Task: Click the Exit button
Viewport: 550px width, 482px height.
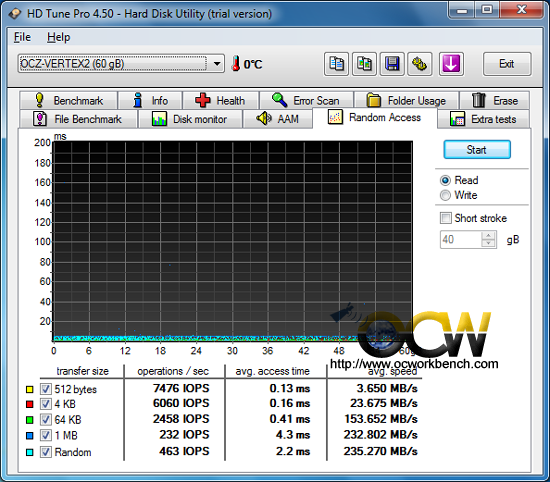Action: pyautogui.click(x=507, y=64)
